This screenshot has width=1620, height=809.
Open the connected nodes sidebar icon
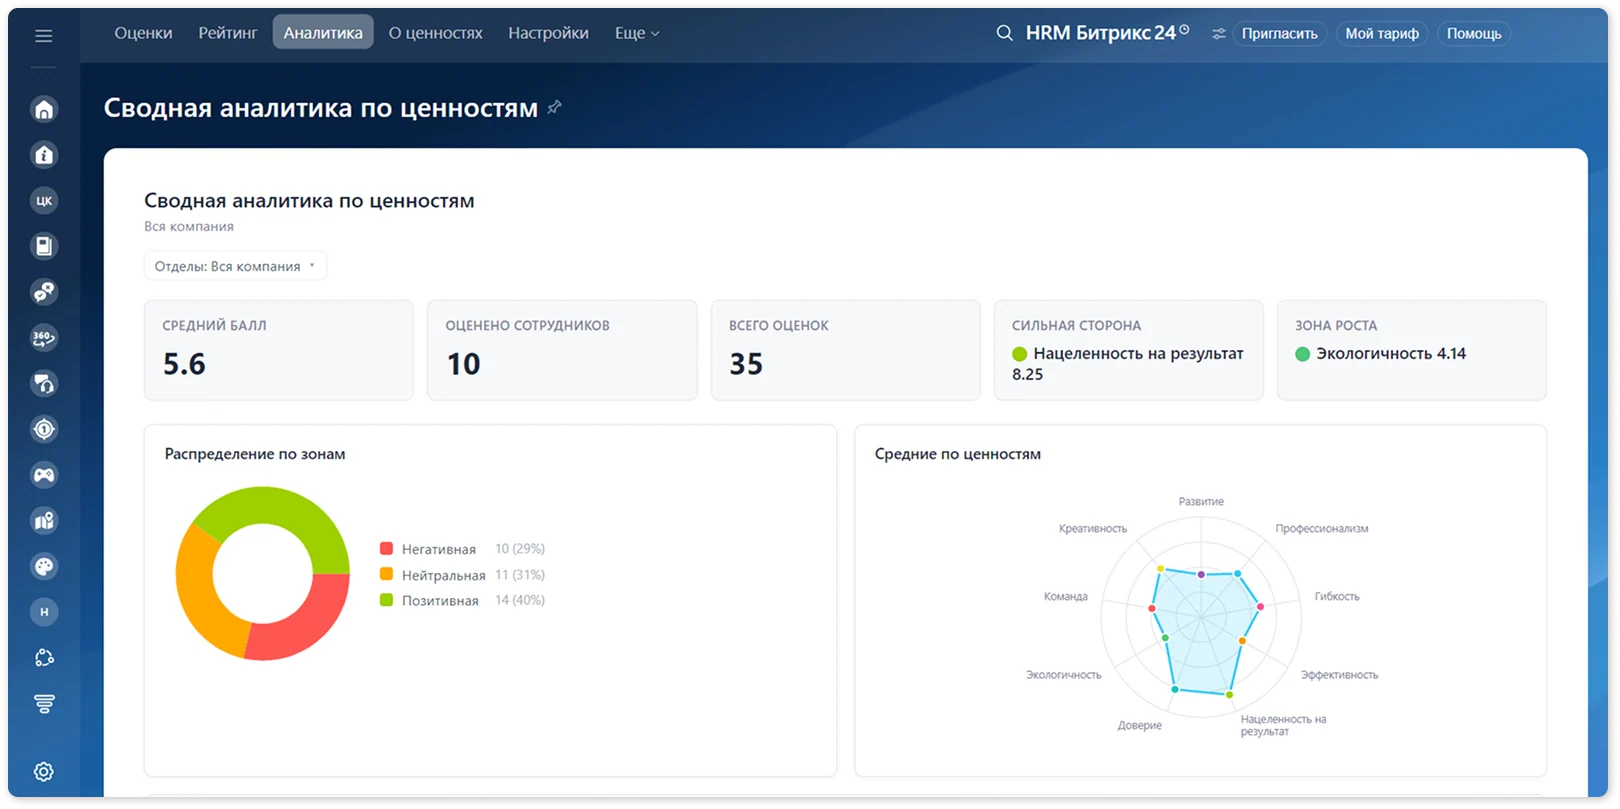point(44,658)
